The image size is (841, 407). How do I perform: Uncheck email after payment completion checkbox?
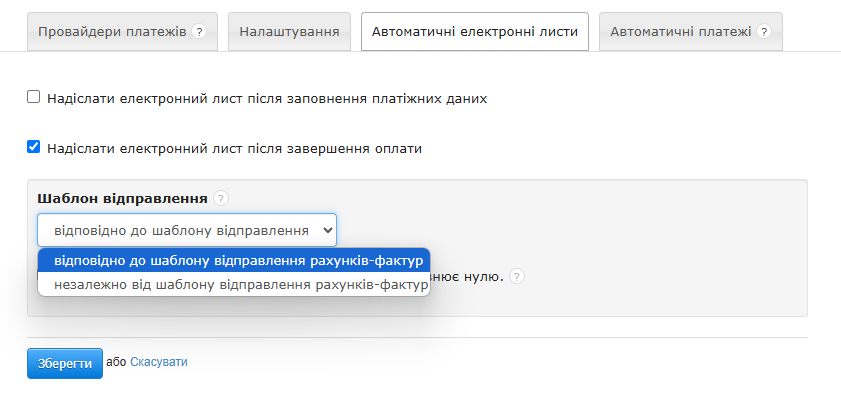tap(33, 147)
